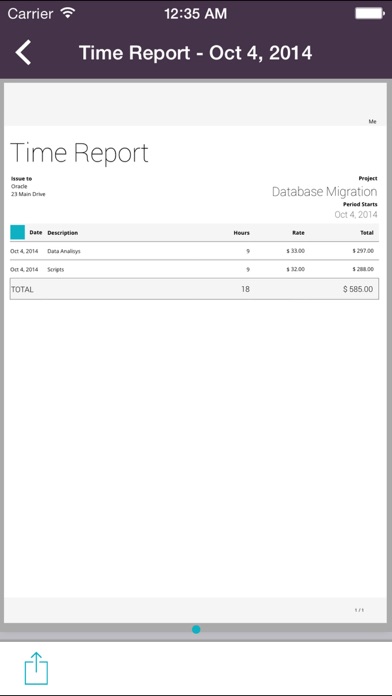Click the 'TOTAL' row label
392x696 pixels.
point(22,289)
